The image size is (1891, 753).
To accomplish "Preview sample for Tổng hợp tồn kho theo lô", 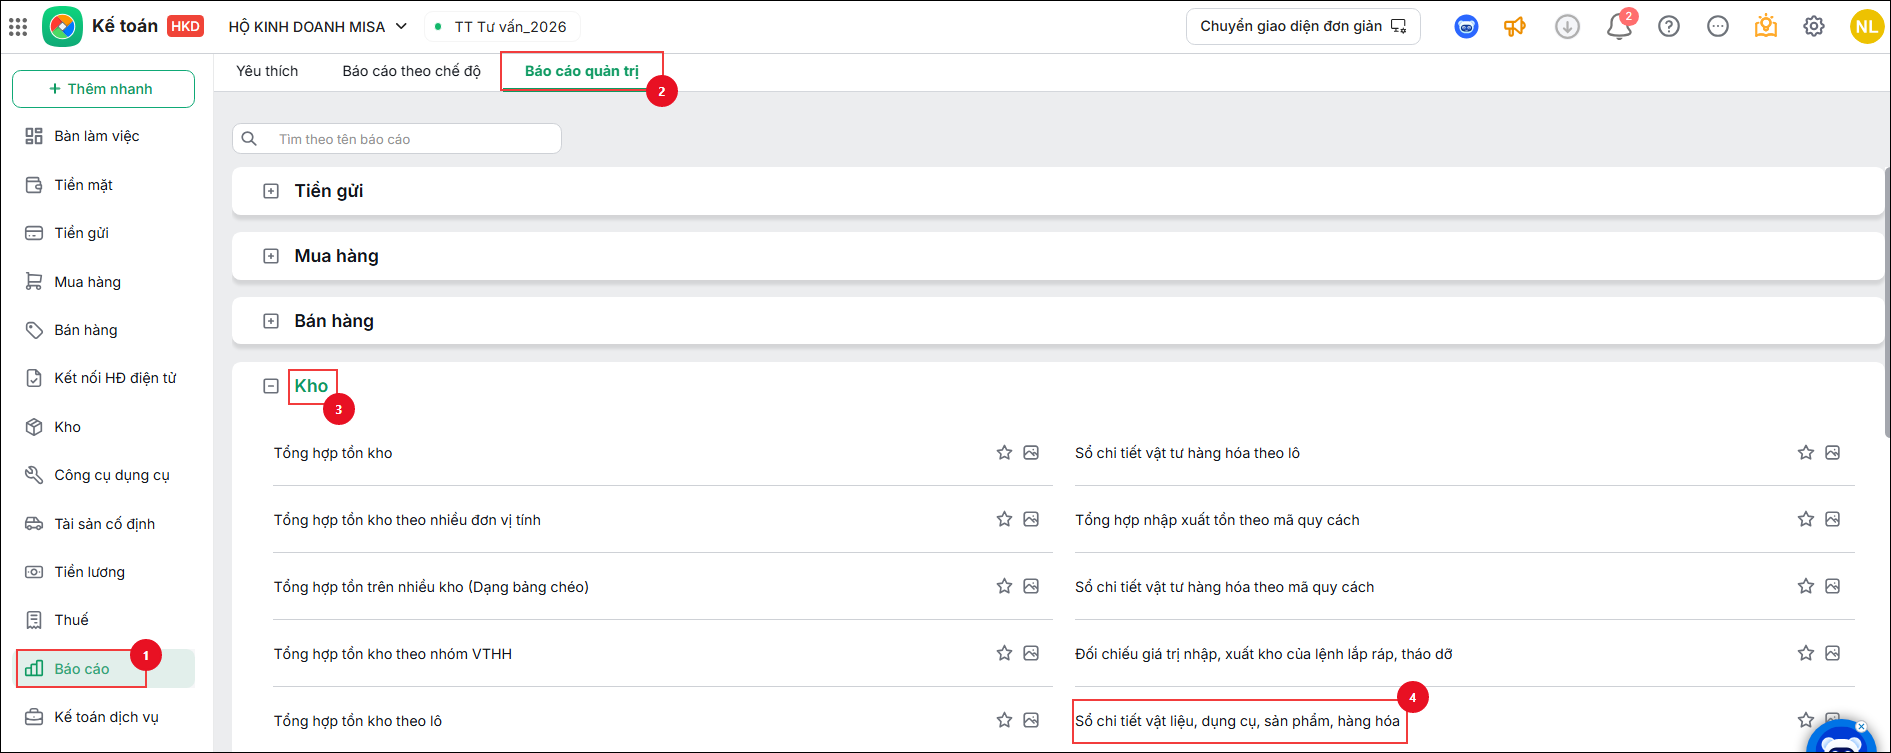I will pyautogui.click(x=1031, y=721).
